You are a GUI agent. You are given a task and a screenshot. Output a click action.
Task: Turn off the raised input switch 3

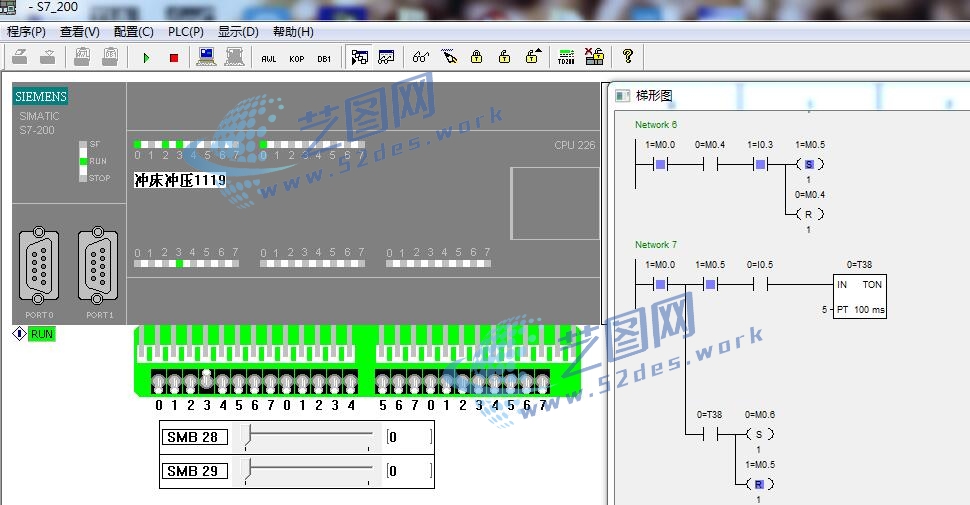point(207,380)
